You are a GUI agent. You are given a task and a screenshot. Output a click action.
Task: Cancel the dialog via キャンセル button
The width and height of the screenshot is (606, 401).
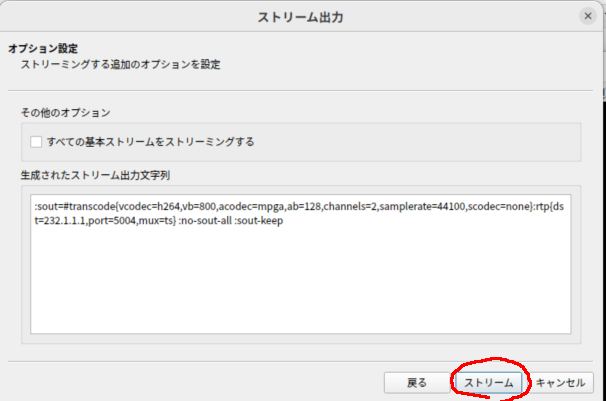pyautogui.click(x=560, y=382)
